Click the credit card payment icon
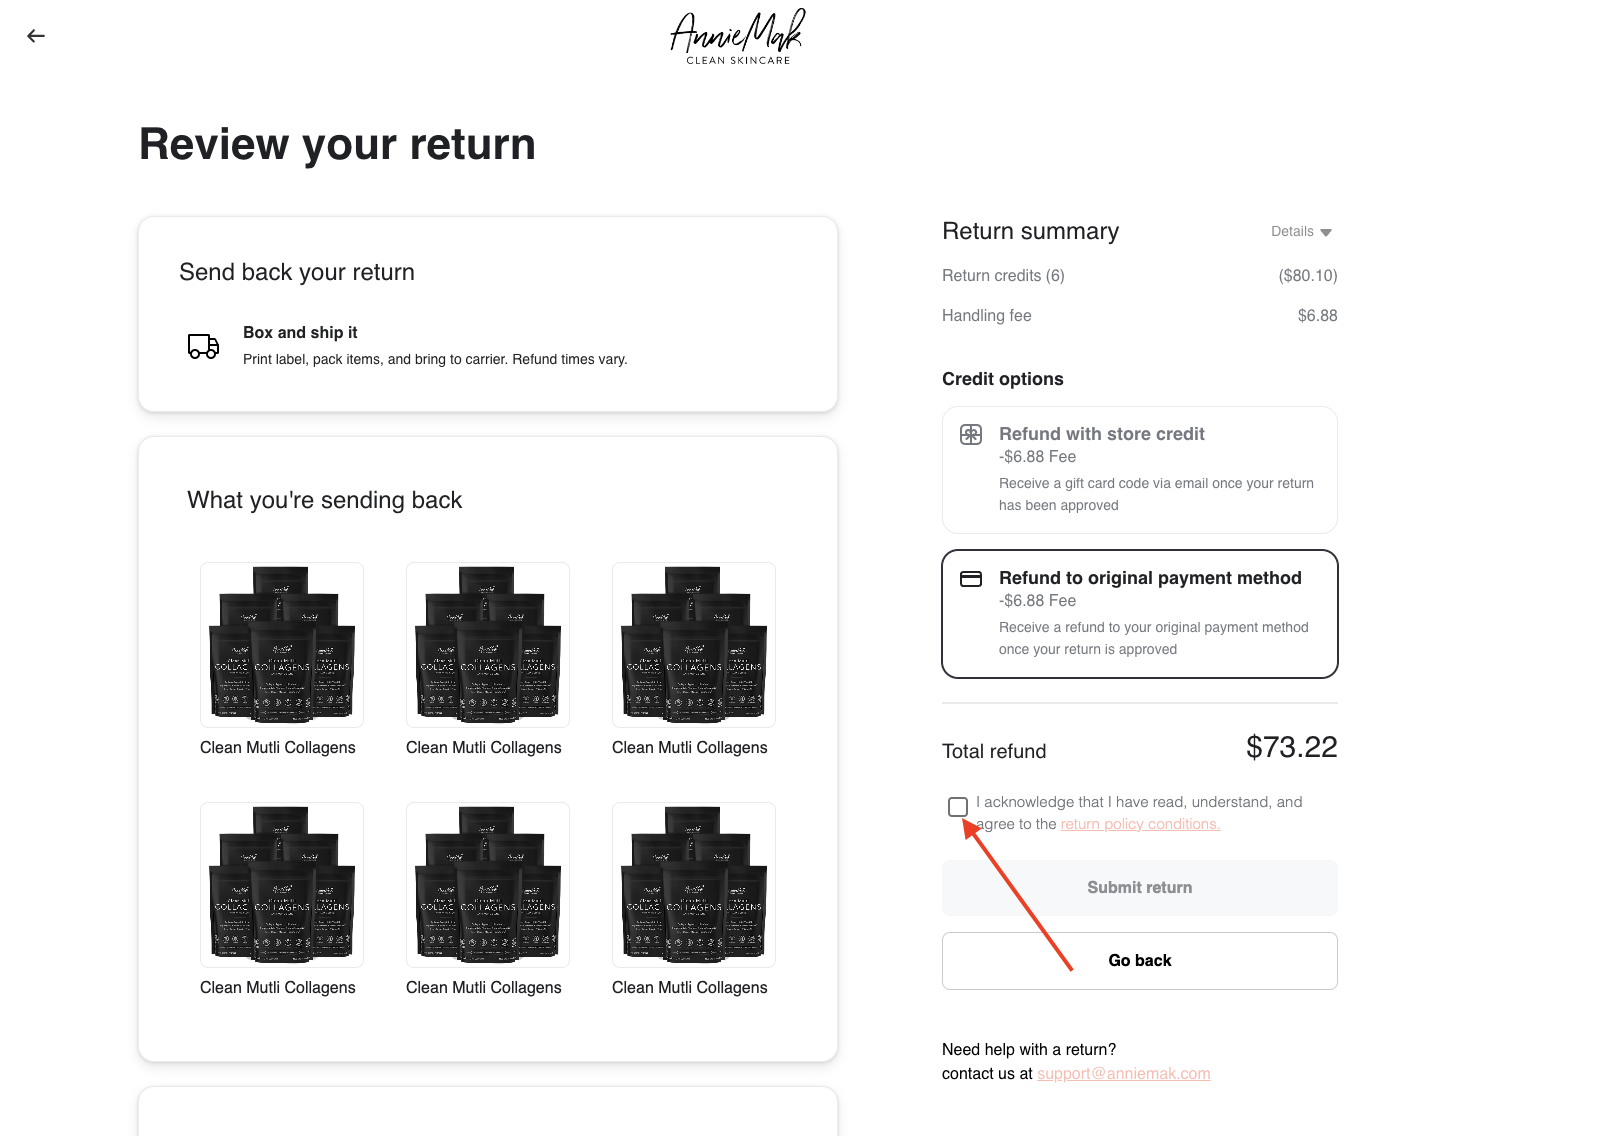The image size is (1612, 1136). point(971,579)
